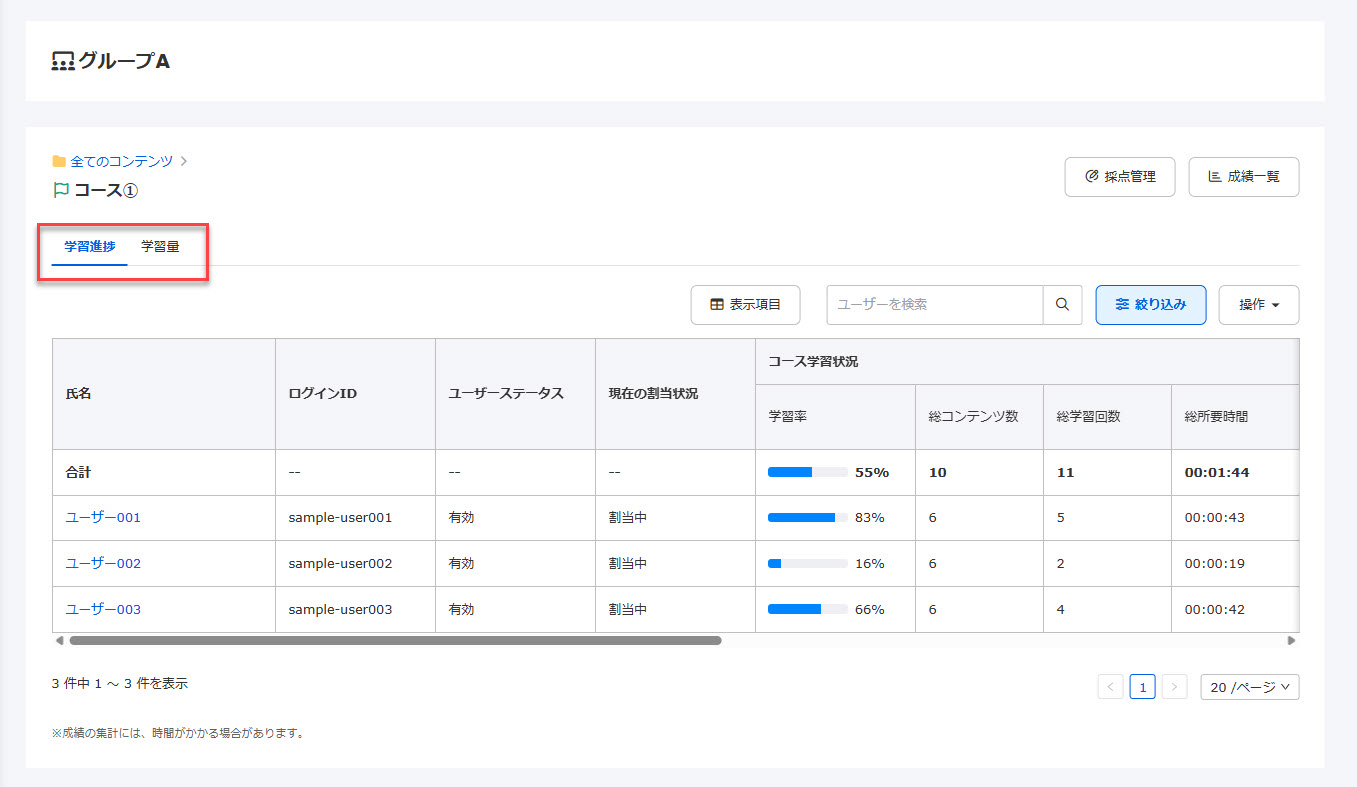Go to previous page arrow
Image resolution: width=1357 pixels, height=787 pixels.
pyautogui.click(x=1110, y=687)
